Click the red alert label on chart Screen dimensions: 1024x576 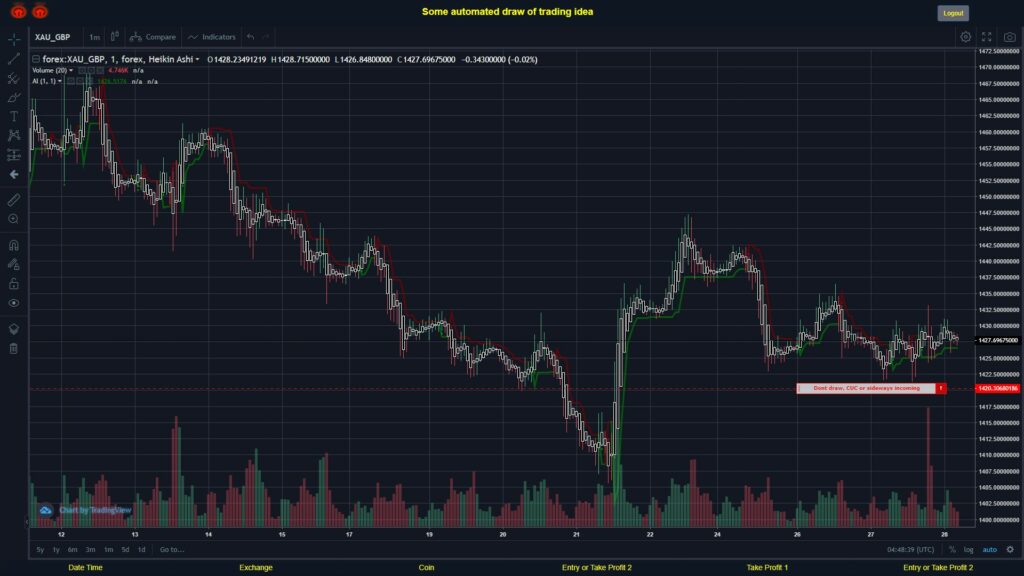click(871, 388)
